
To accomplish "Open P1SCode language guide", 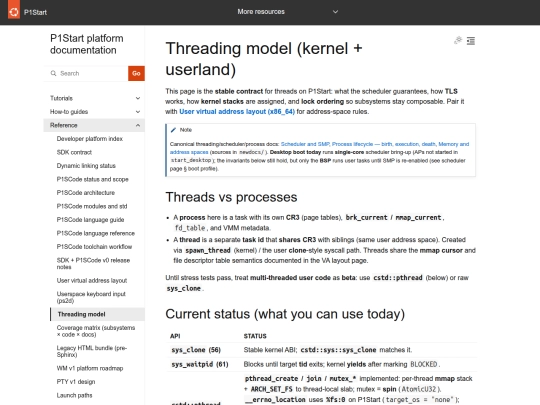I will click(x=90, y=220).
